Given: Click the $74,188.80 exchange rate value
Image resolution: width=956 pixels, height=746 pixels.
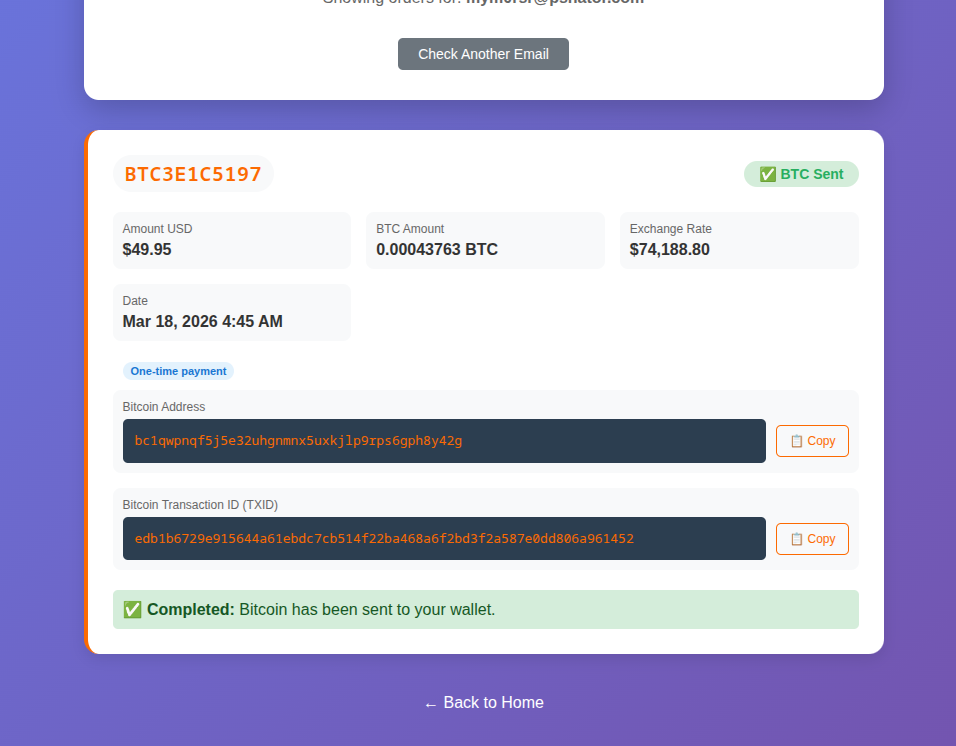Looking at the screenshot, I should 669,249.
